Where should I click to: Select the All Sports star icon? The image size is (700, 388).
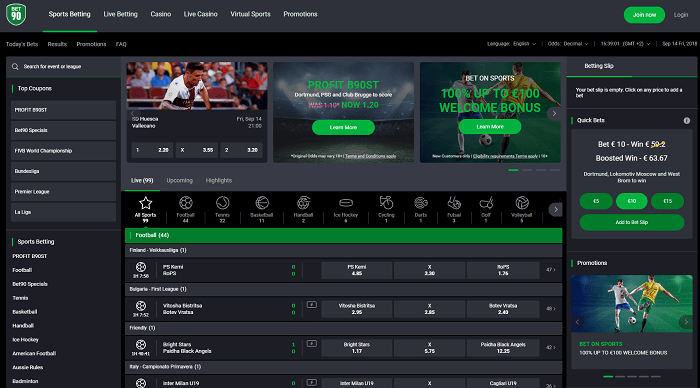pyautogui.click(x=146, y=203)
